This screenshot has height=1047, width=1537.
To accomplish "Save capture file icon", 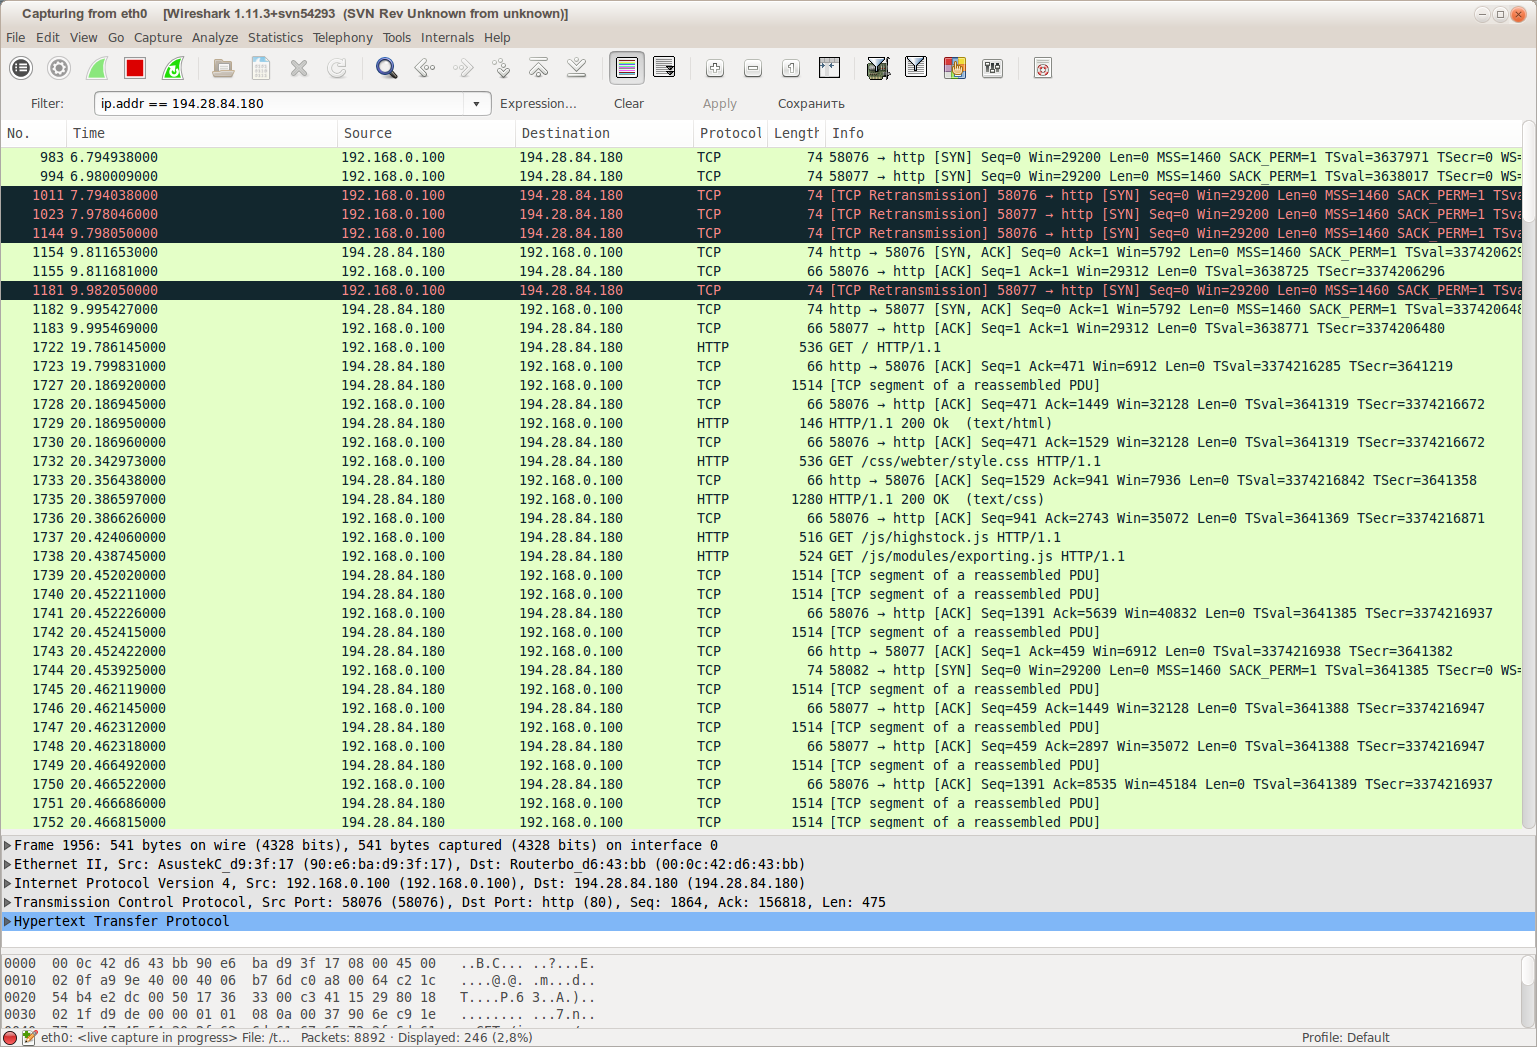I will pos(261,68).
